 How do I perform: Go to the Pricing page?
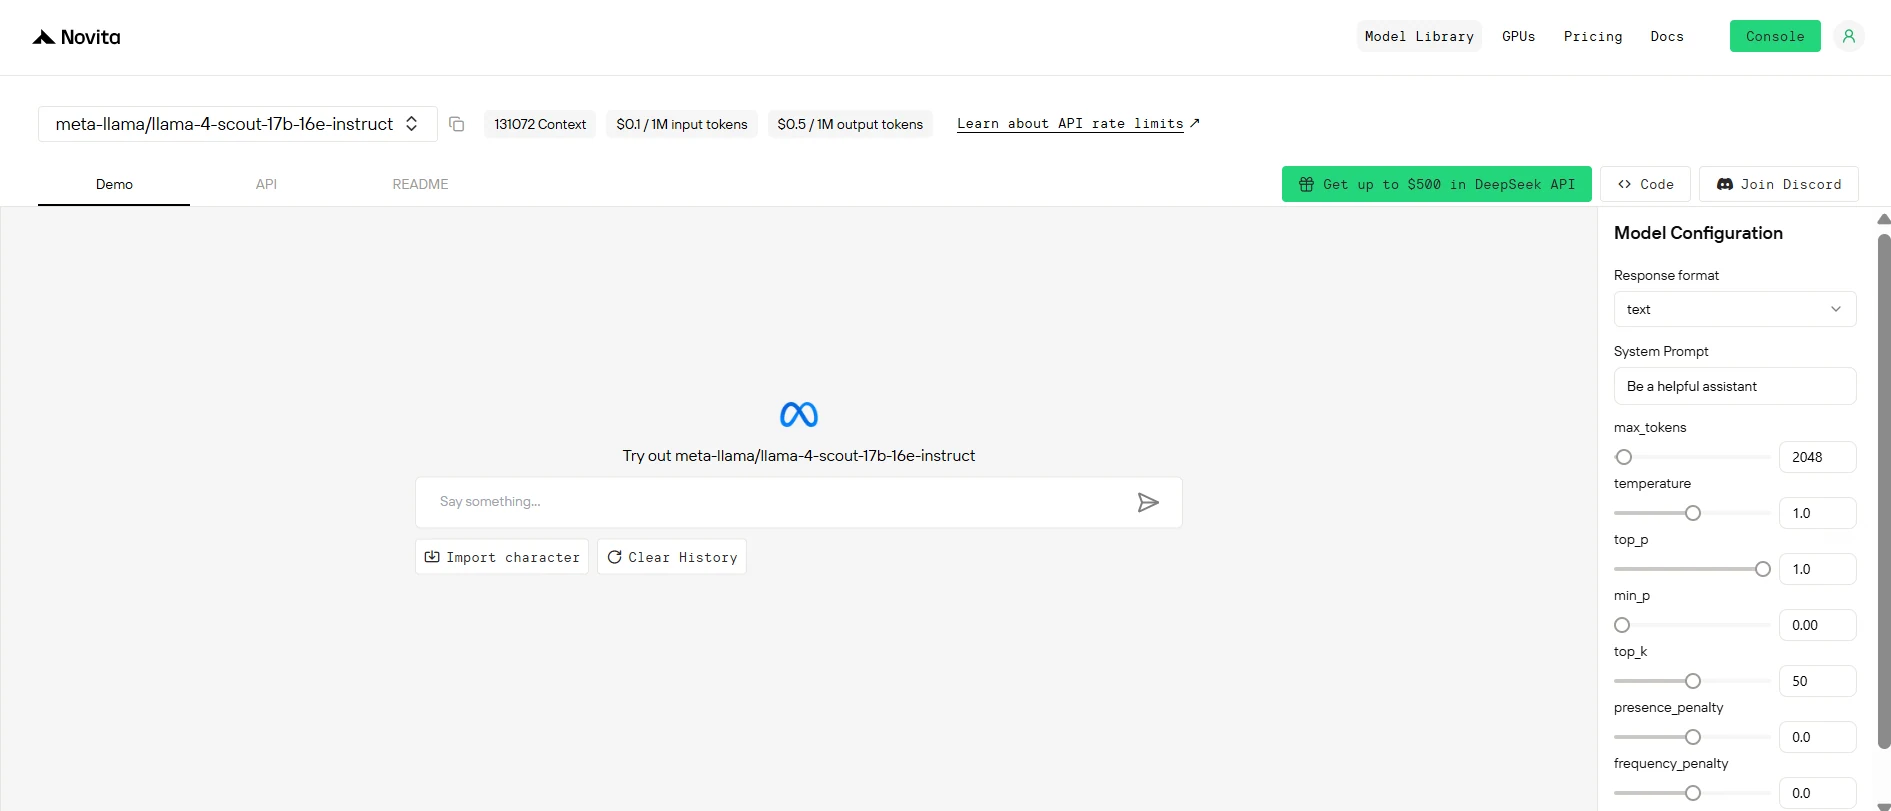[1593, 36]
